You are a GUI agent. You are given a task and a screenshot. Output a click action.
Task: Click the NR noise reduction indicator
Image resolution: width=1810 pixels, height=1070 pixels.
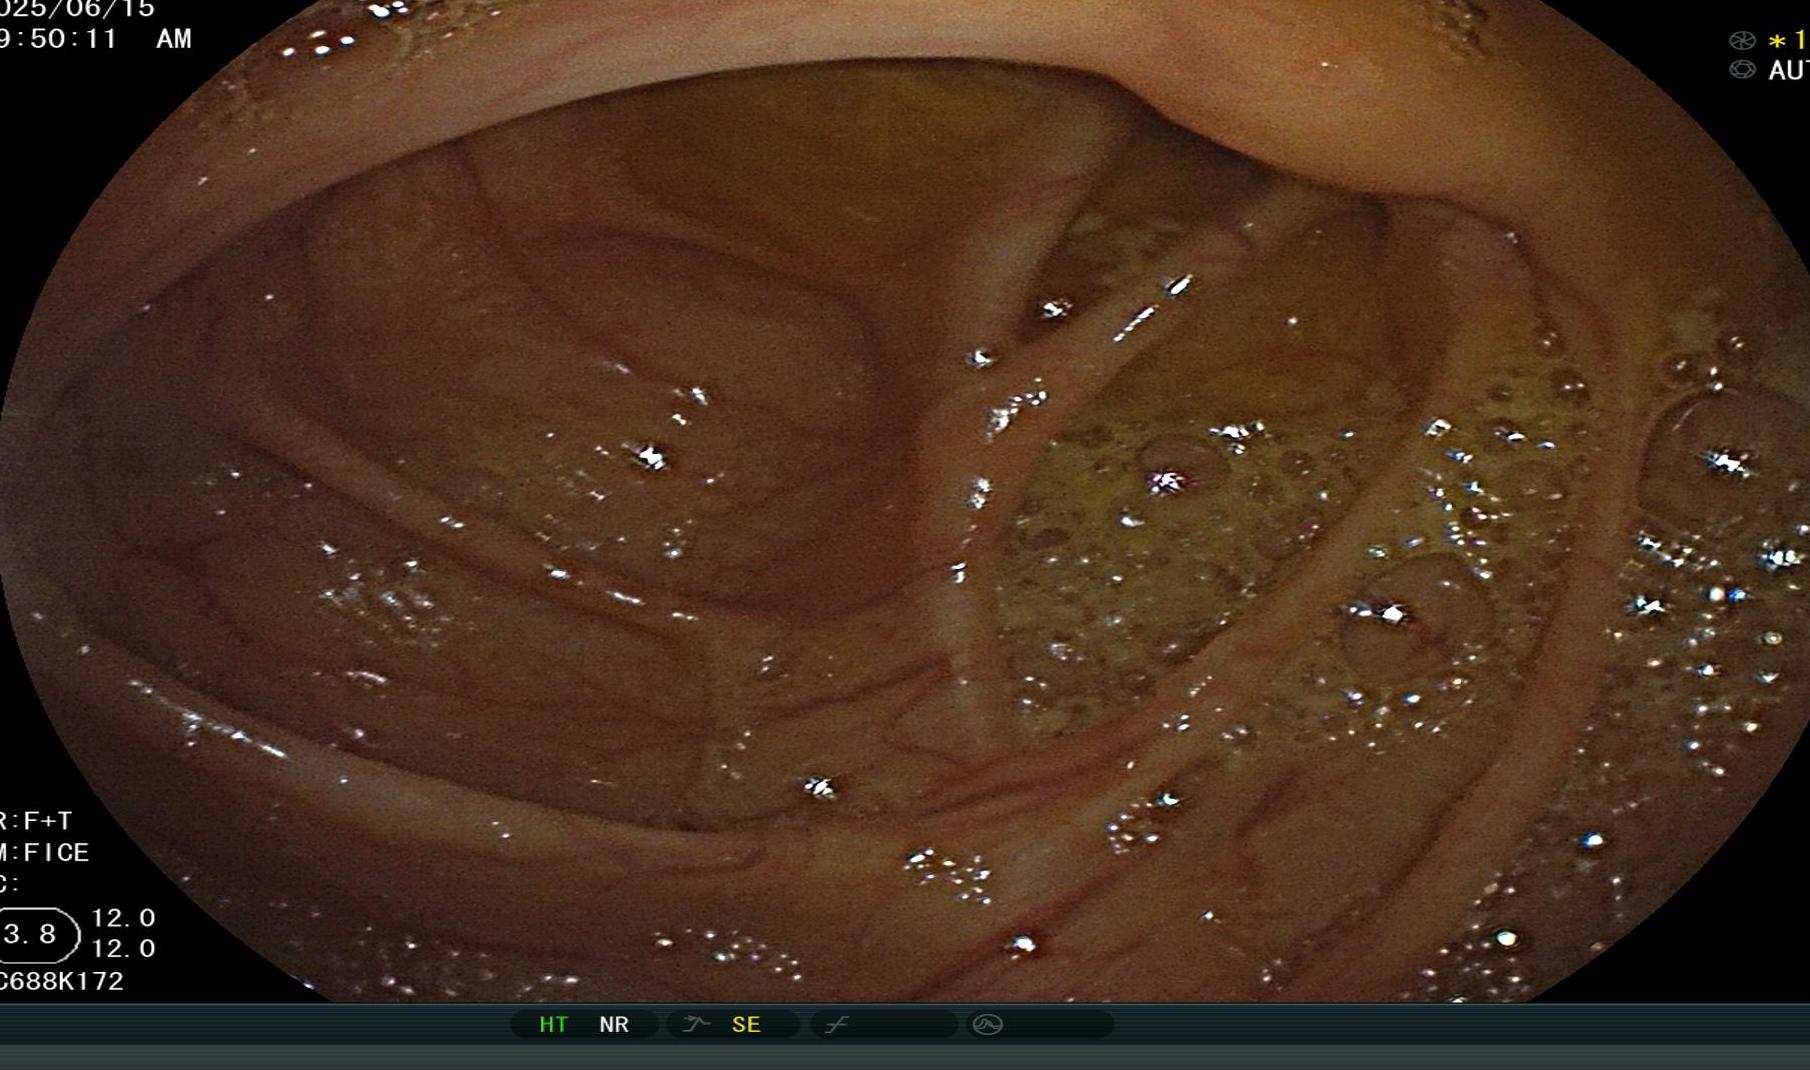pos(614,1024)
